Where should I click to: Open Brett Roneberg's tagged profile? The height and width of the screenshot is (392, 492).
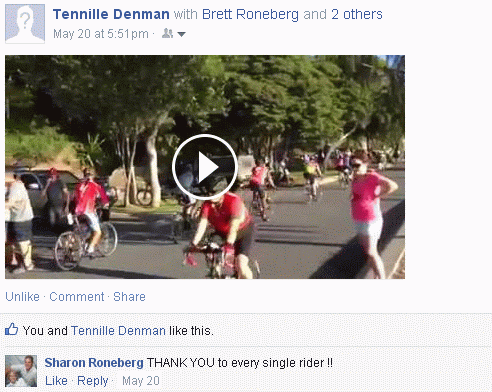(250, 14)
